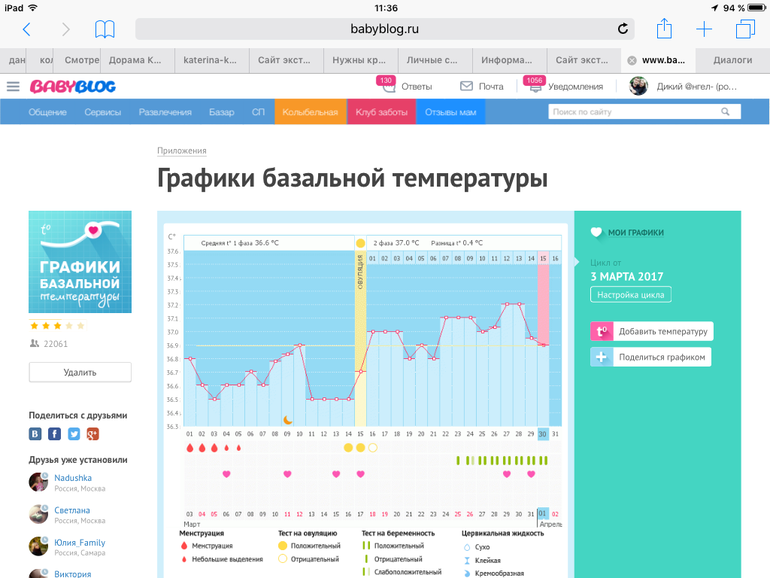Image resolution: width=770 pixels, height=578 pixels.
Task: Select day 30 on the chart axis
Action: tap(543, 434)
